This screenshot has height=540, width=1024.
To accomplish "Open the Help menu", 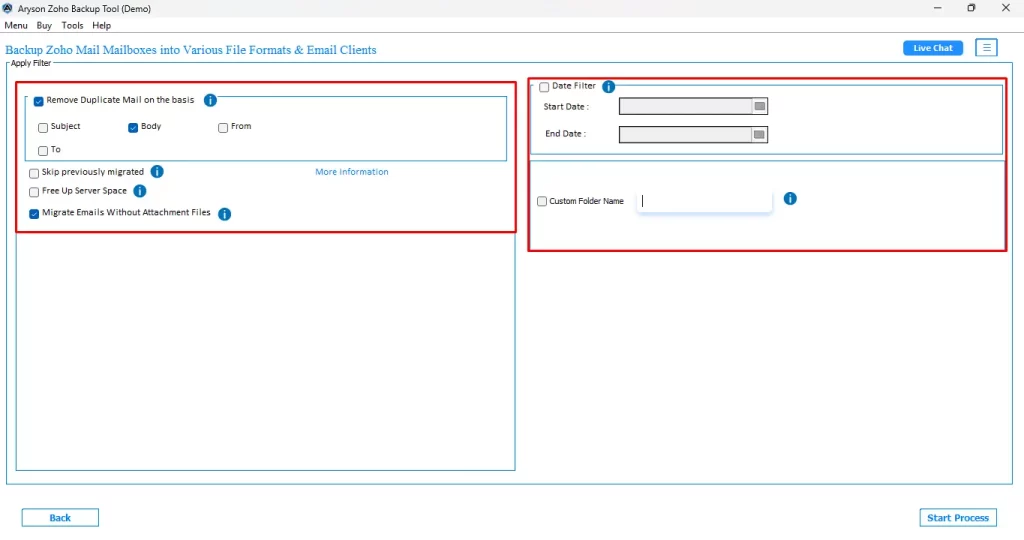I will pos(101,25).
